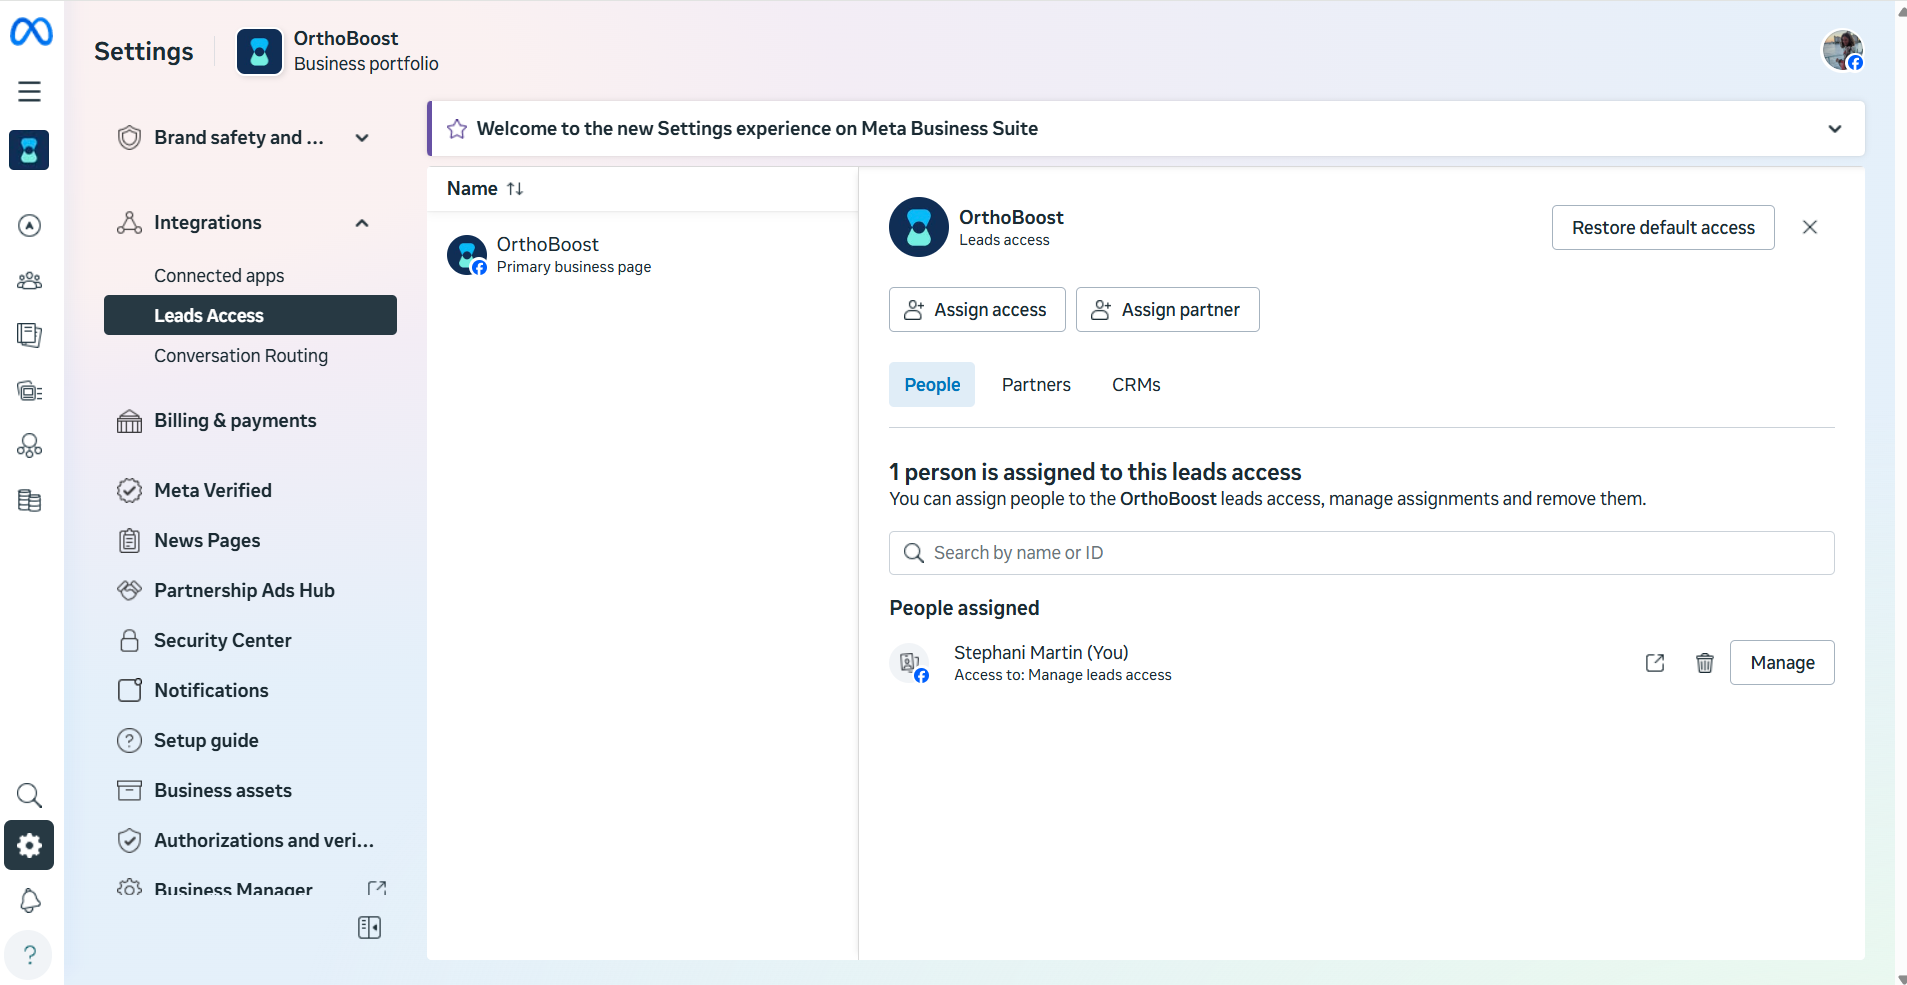
Task: Switch to the CRMs tab
Action: (1136, 384)
